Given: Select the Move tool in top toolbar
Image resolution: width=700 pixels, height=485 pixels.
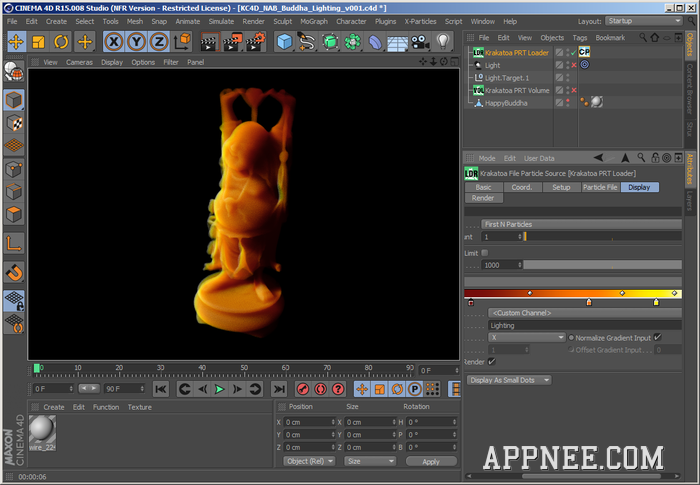Looking at the screenshot, I should coord(16,42).
